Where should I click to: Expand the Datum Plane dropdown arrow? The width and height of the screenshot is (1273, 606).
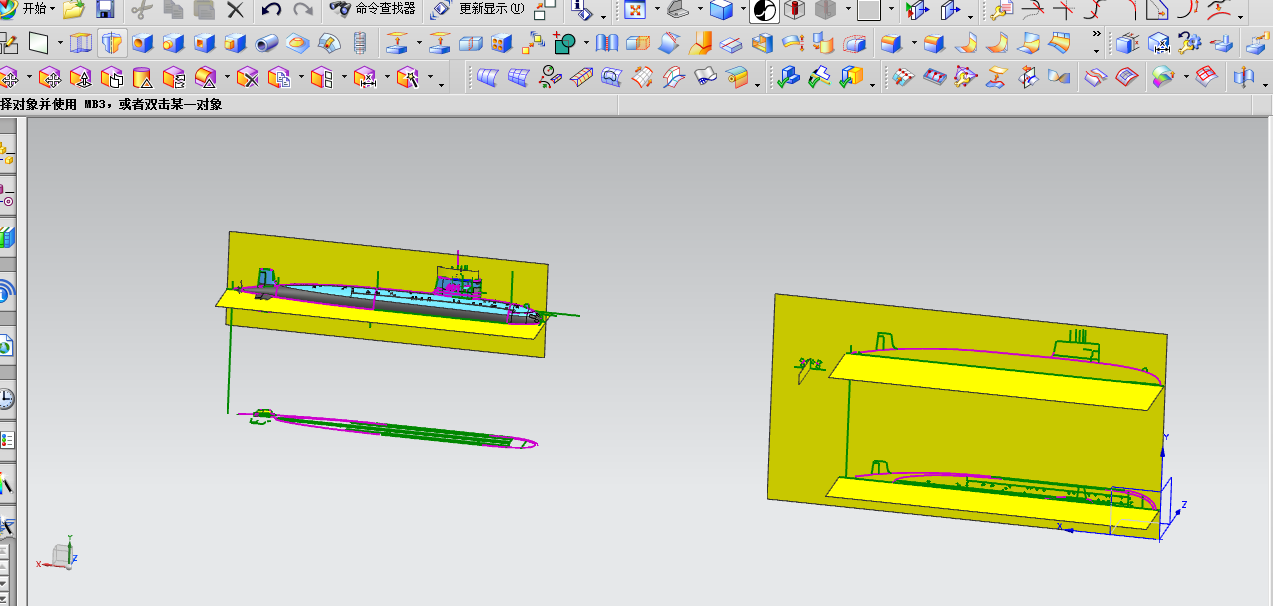click(x=60, y=44)
